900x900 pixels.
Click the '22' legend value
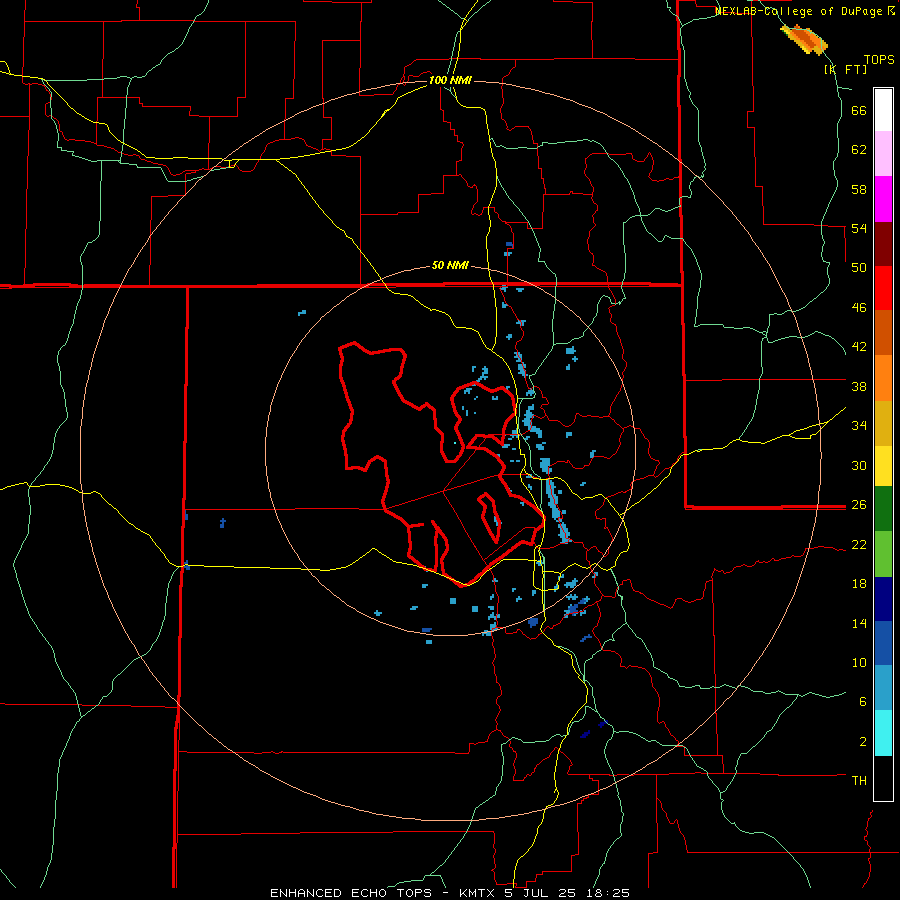(859, 544)
